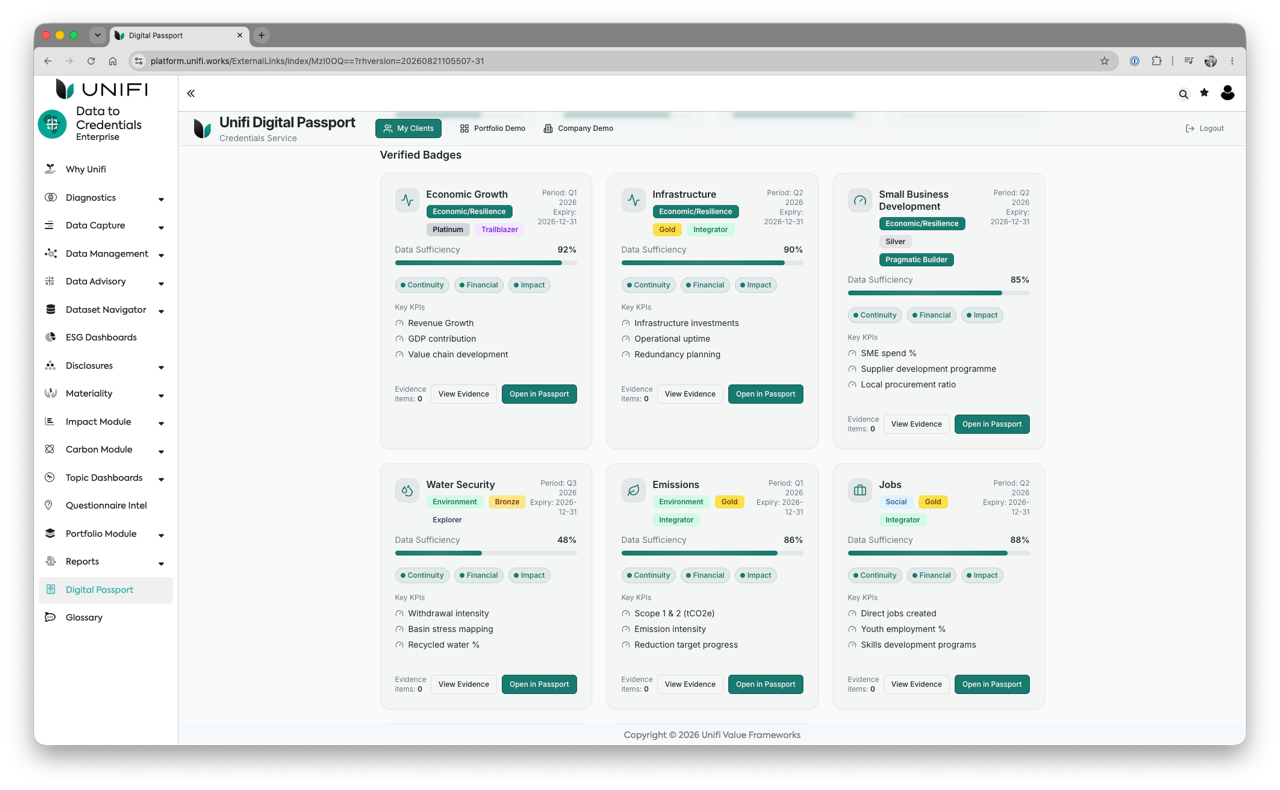This screenshot has width=1280, height=790.
Task: Bookmark this page with browser star icon
Action: tap(1104, 61)
